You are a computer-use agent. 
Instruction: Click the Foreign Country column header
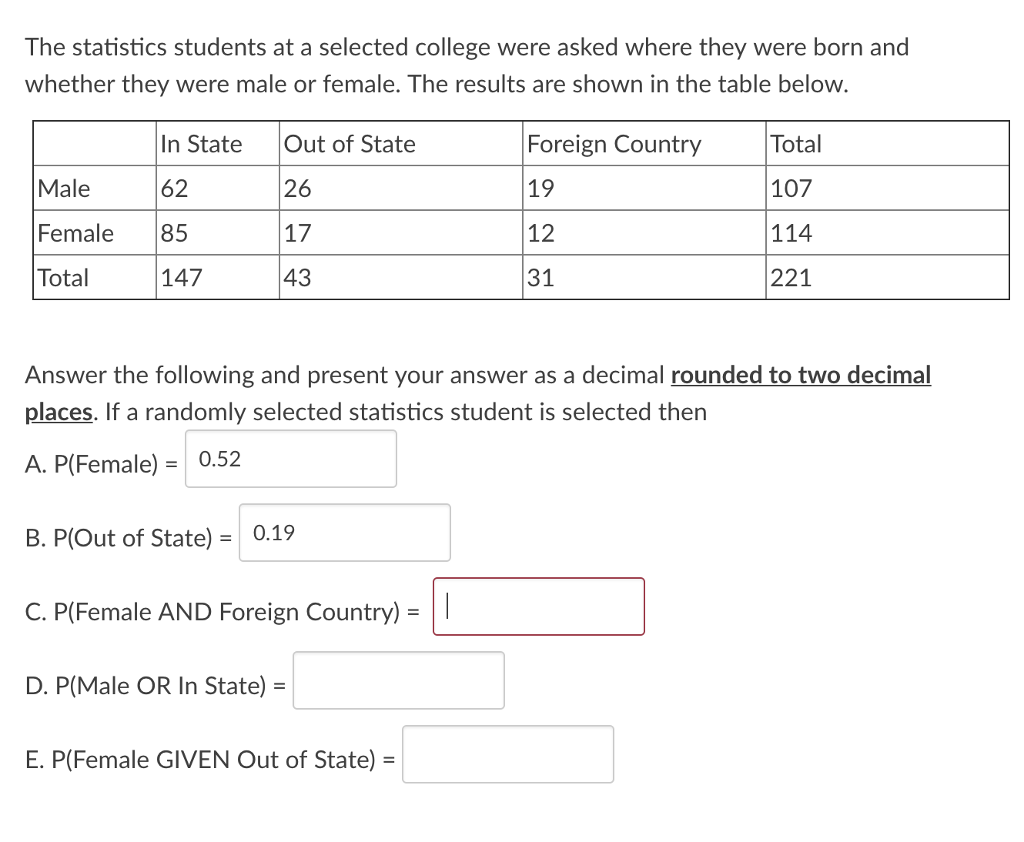pyautogui.click(x=613, y=144)
